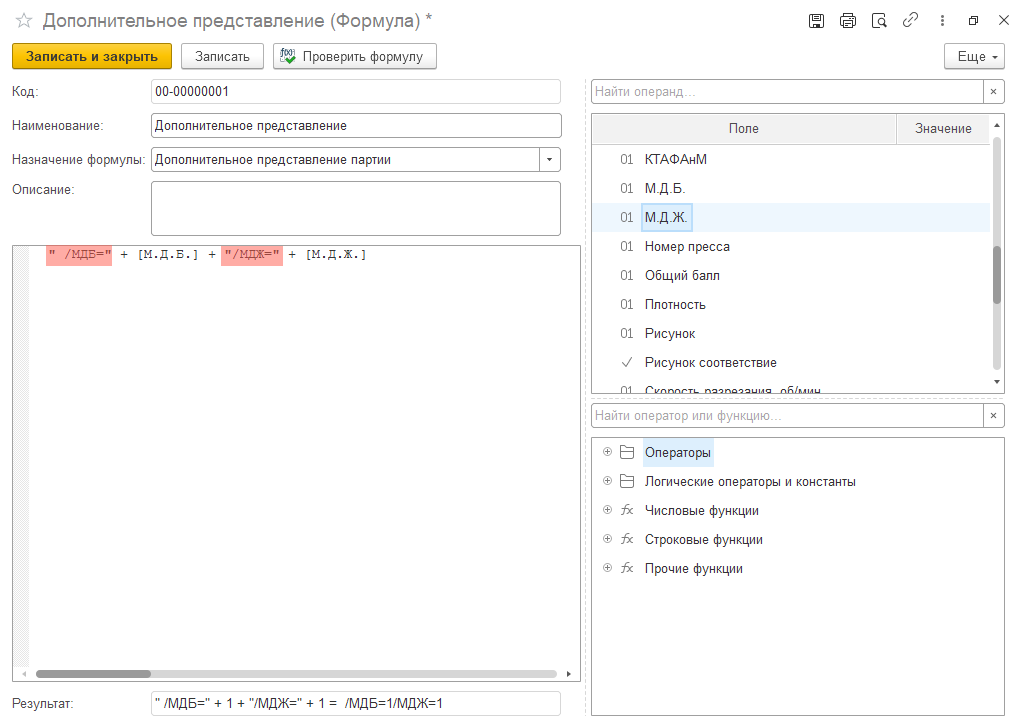Add form to favorites with star icon

[x=24, y=20]
